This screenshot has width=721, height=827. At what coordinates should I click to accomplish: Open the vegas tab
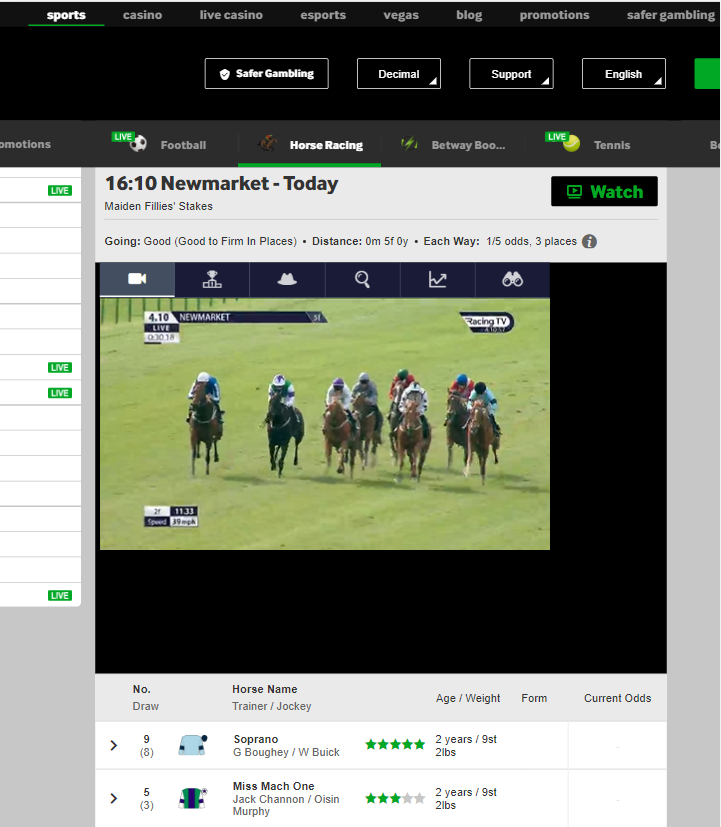click(401, 15)
